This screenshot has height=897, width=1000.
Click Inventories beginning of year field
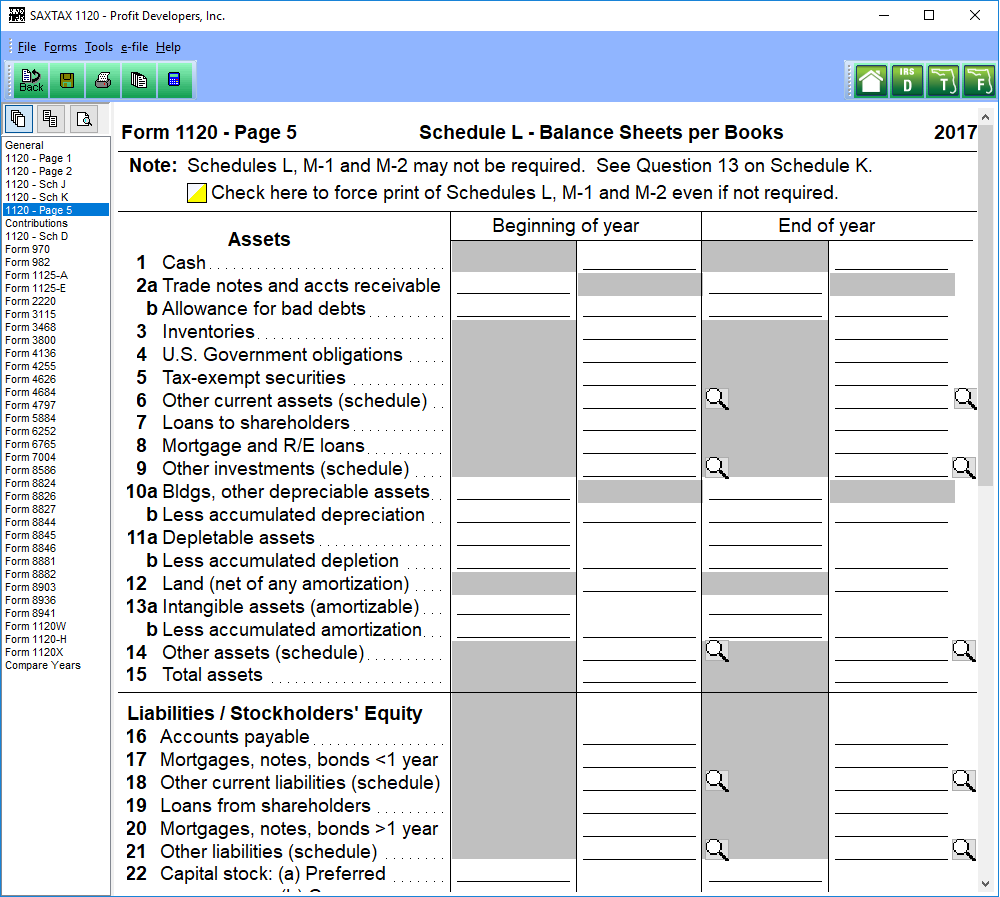click(639, 330)
